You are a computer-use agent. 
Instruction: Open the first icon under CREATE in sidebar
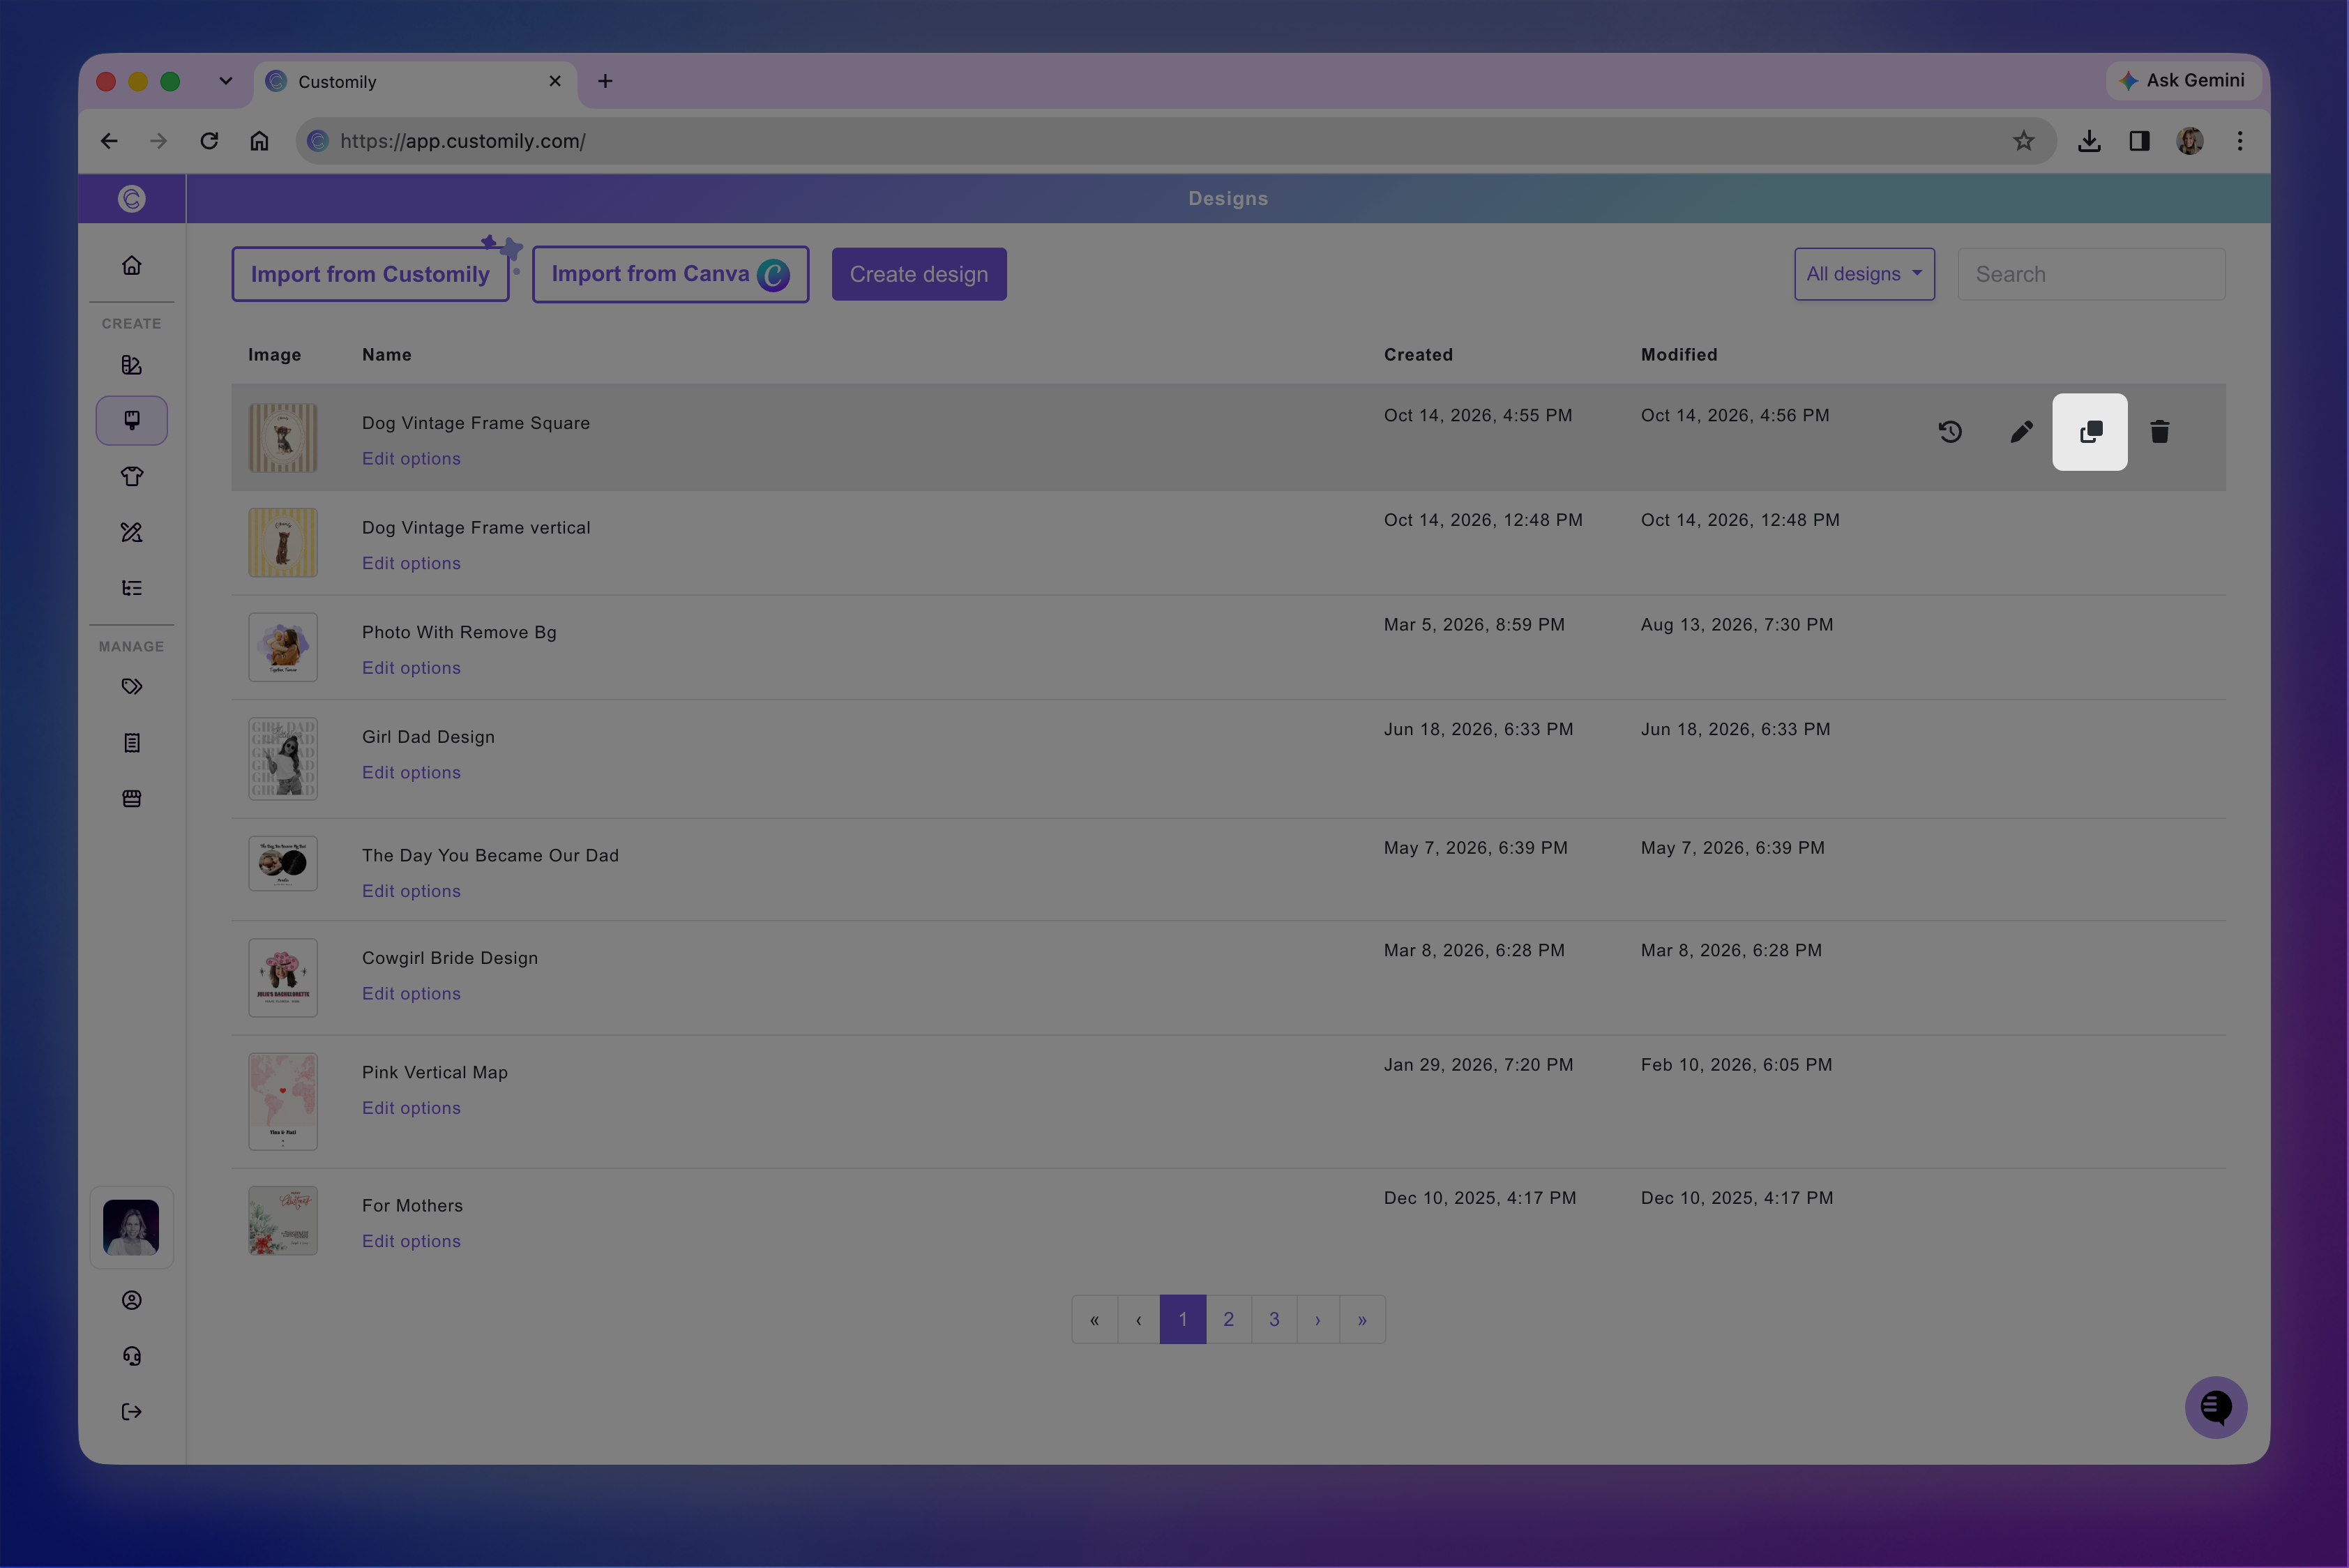pos(132,365)
